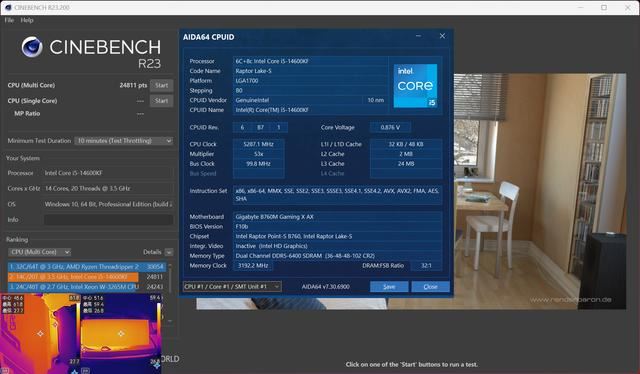Open the Help menu

pyautogui.click(x=27, y=20)
